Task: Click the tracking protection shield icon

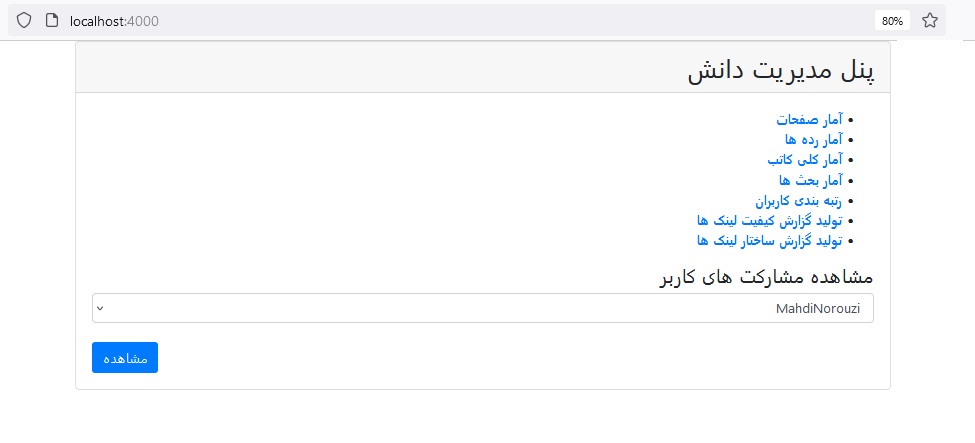Action: coord(24,20)
